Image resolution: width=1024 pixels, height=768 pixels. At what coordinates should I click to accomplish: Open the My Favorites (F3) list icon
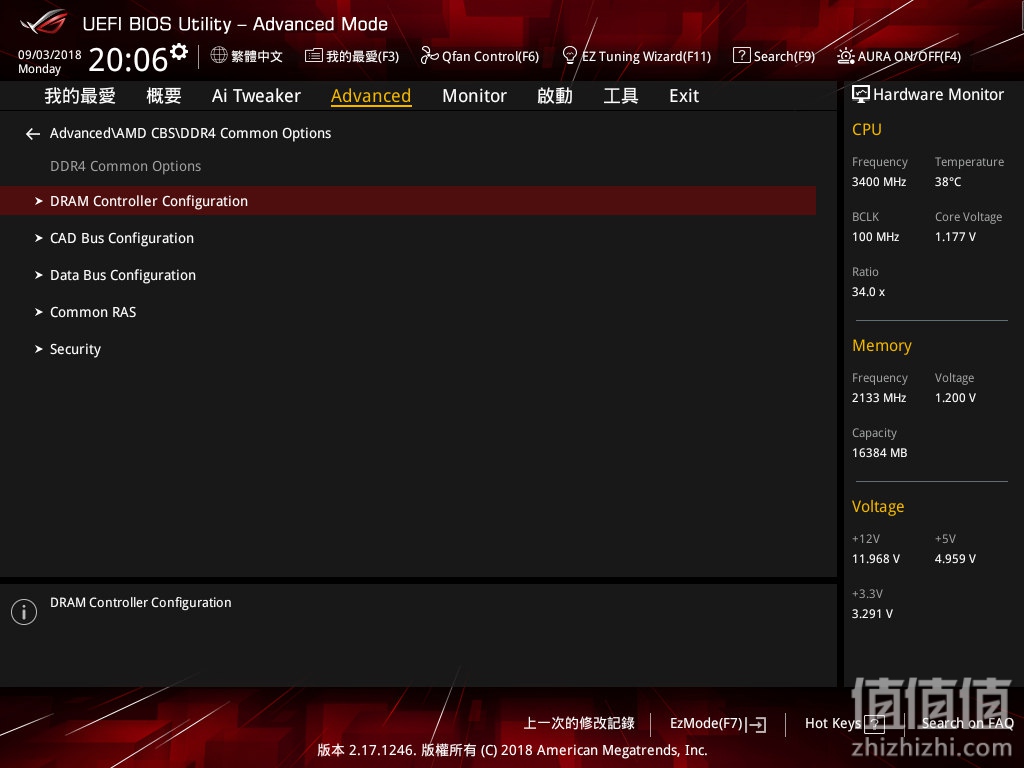coord(313,56)
